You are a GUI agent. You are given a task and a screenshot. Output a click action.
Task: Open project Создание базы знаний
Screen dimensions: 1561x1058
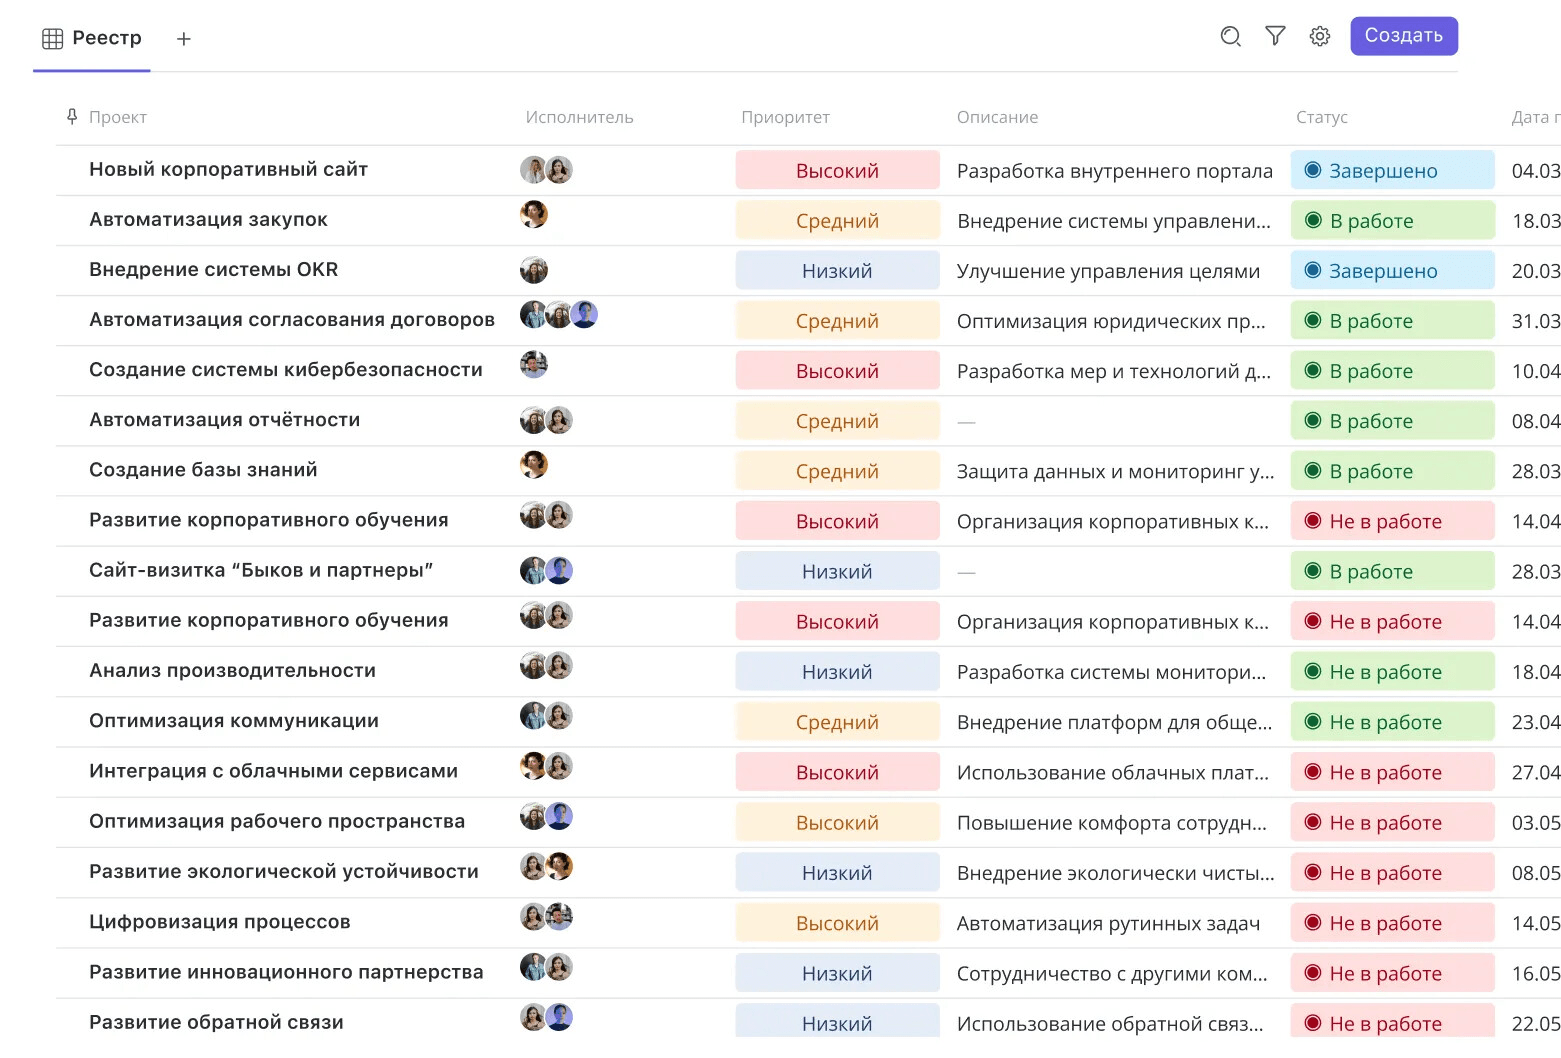click(x=203, y=470)
